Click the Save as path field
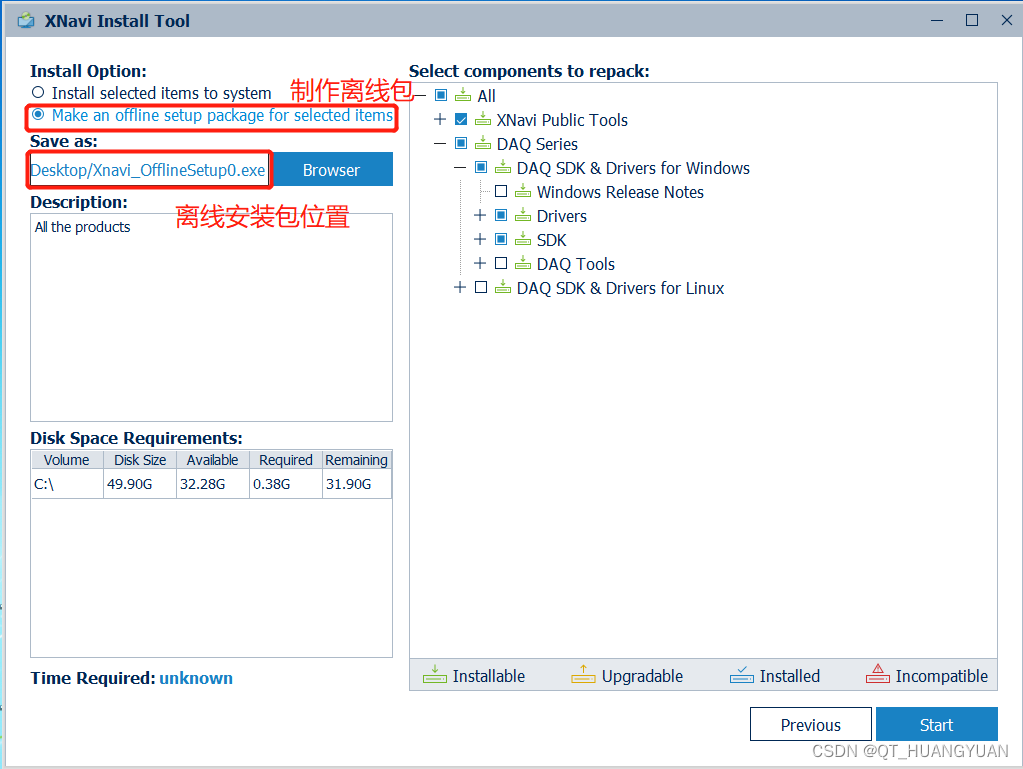The width and height of the screenshot is (1023, 769). point(149,170)
